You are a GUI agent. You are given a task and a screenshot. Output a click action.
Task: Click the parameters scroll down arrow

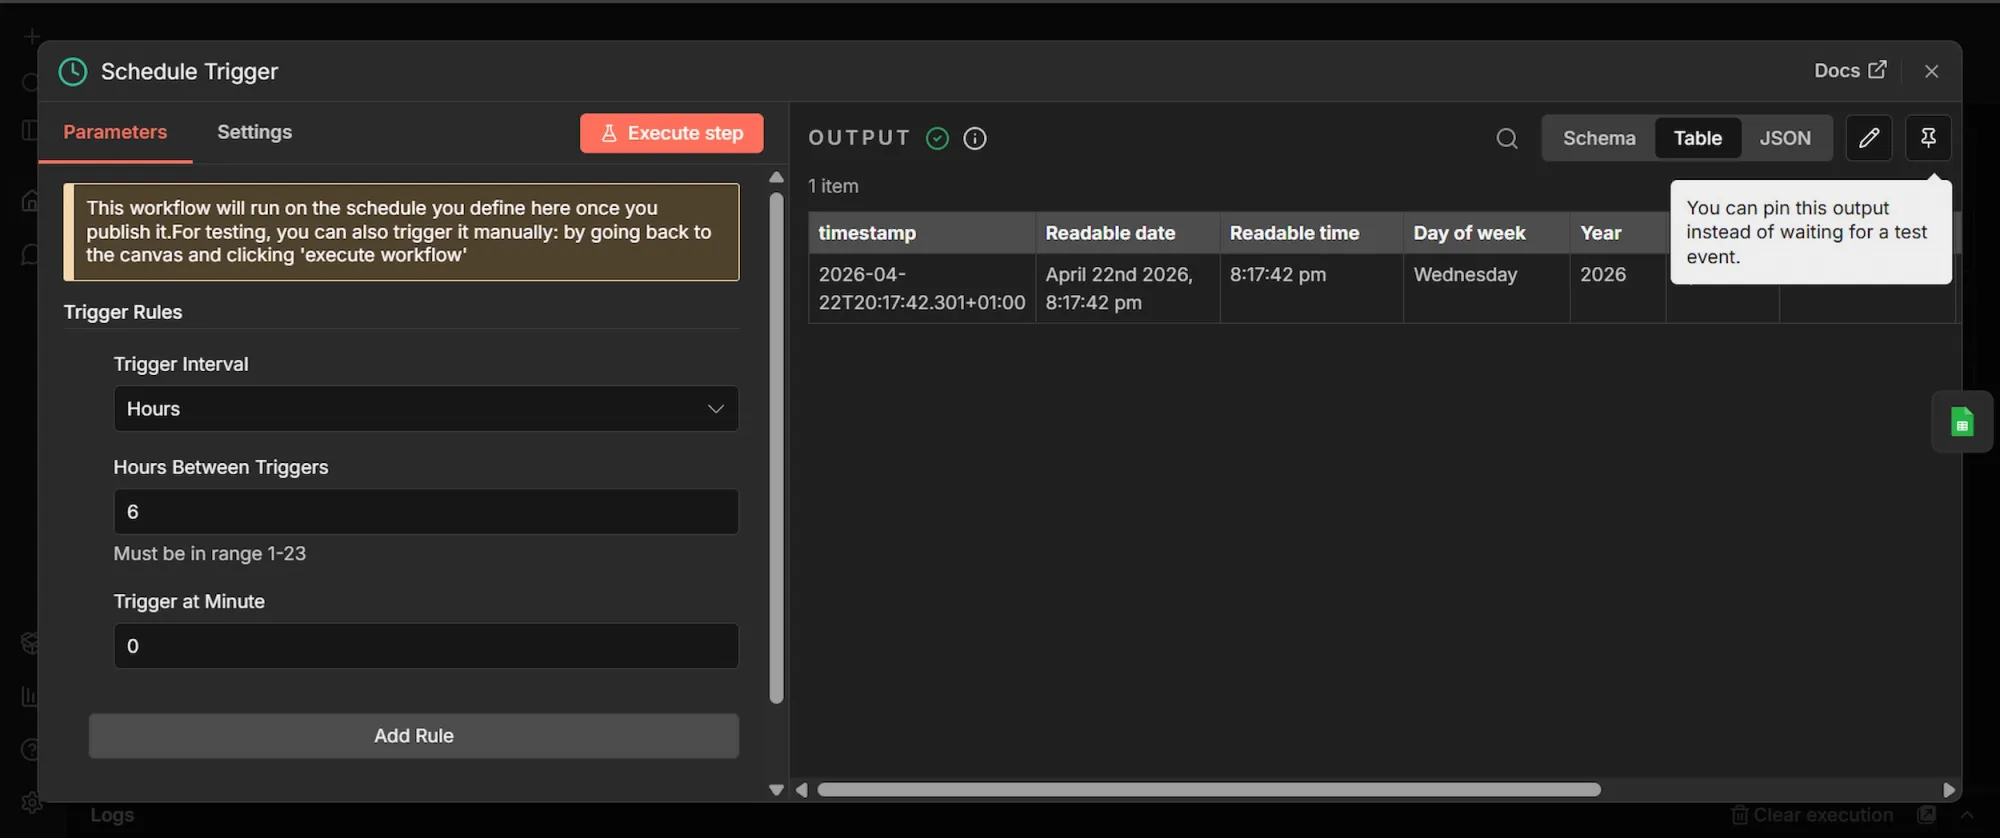(x=776, y=790)
